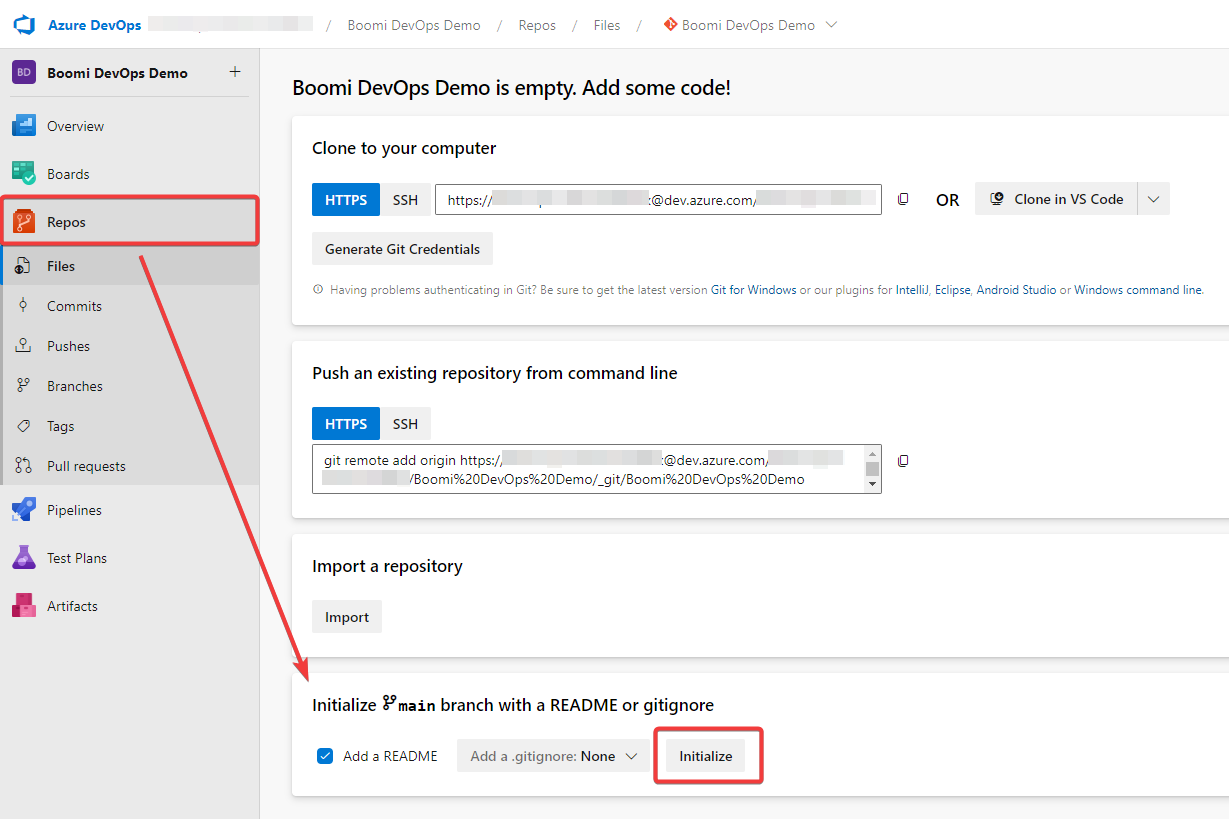Click the command box scrollbar up arrow
Image resolution: width=1229 pixels, height=819 pixels.
click(873, 453)
